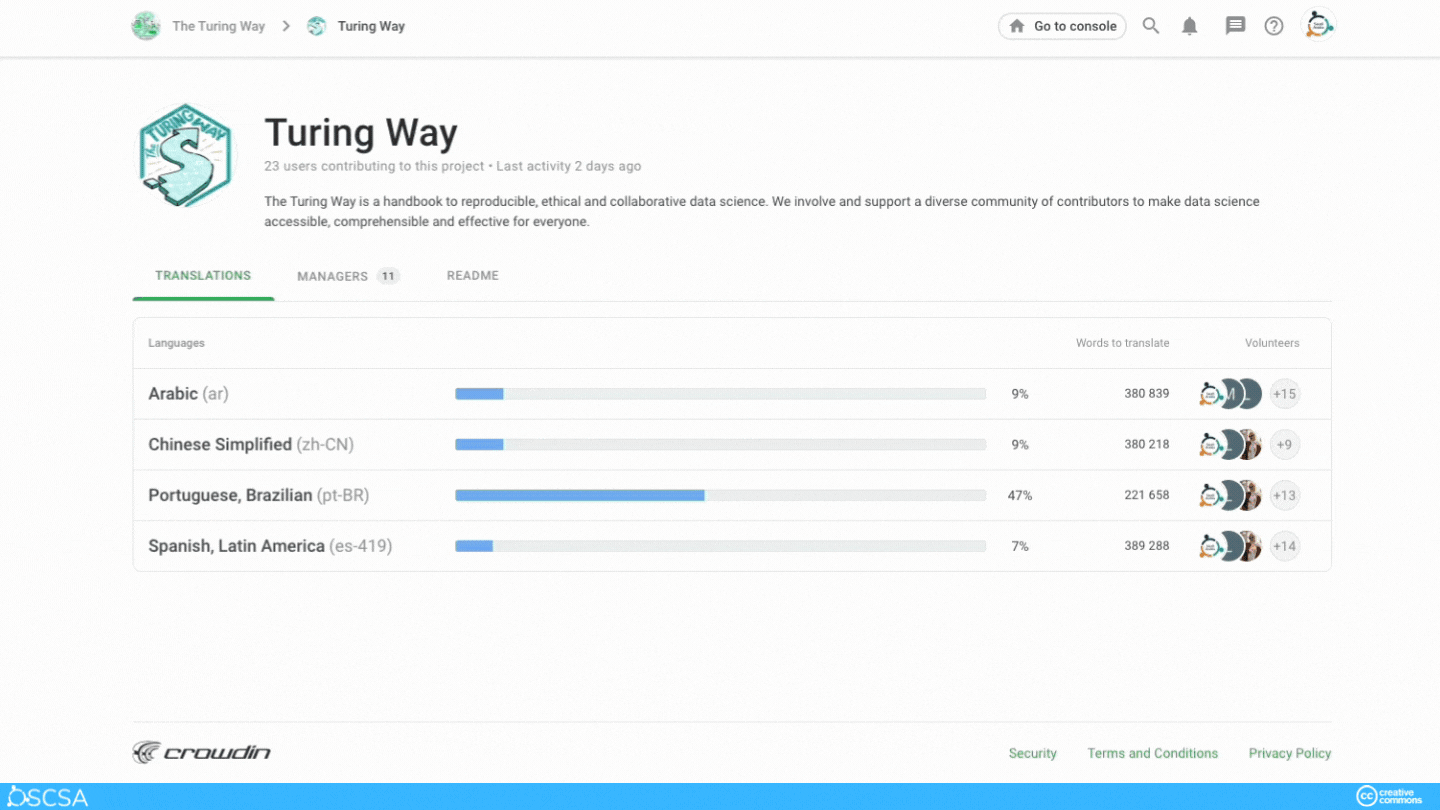The image size is (1440, 810).
Task: Click the Crowdin logo in footer
Action: coord(202,753)
